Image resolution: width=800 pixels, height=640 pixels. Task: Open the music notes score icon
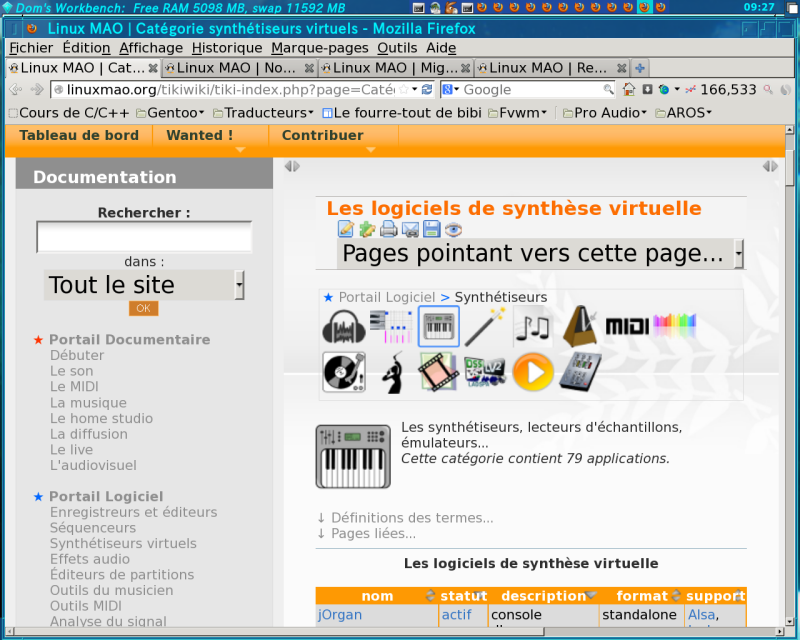(532, 327)
